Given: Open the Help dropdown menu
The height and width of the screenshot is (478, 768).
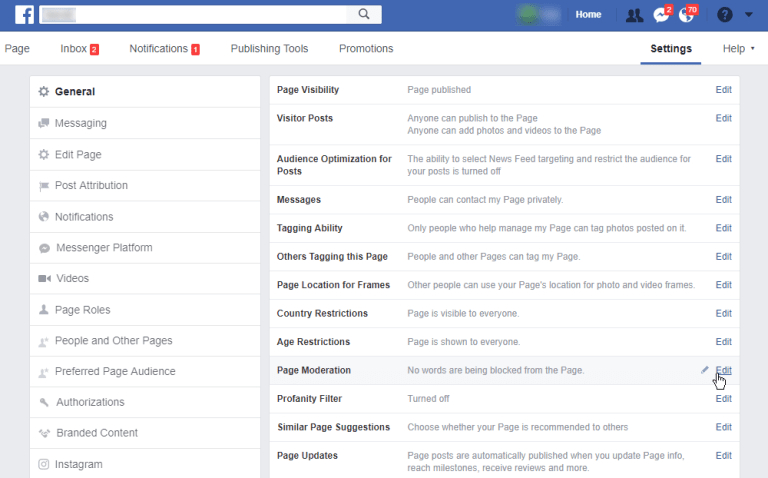Looking at the screenshot, I should tap(738, 48).
